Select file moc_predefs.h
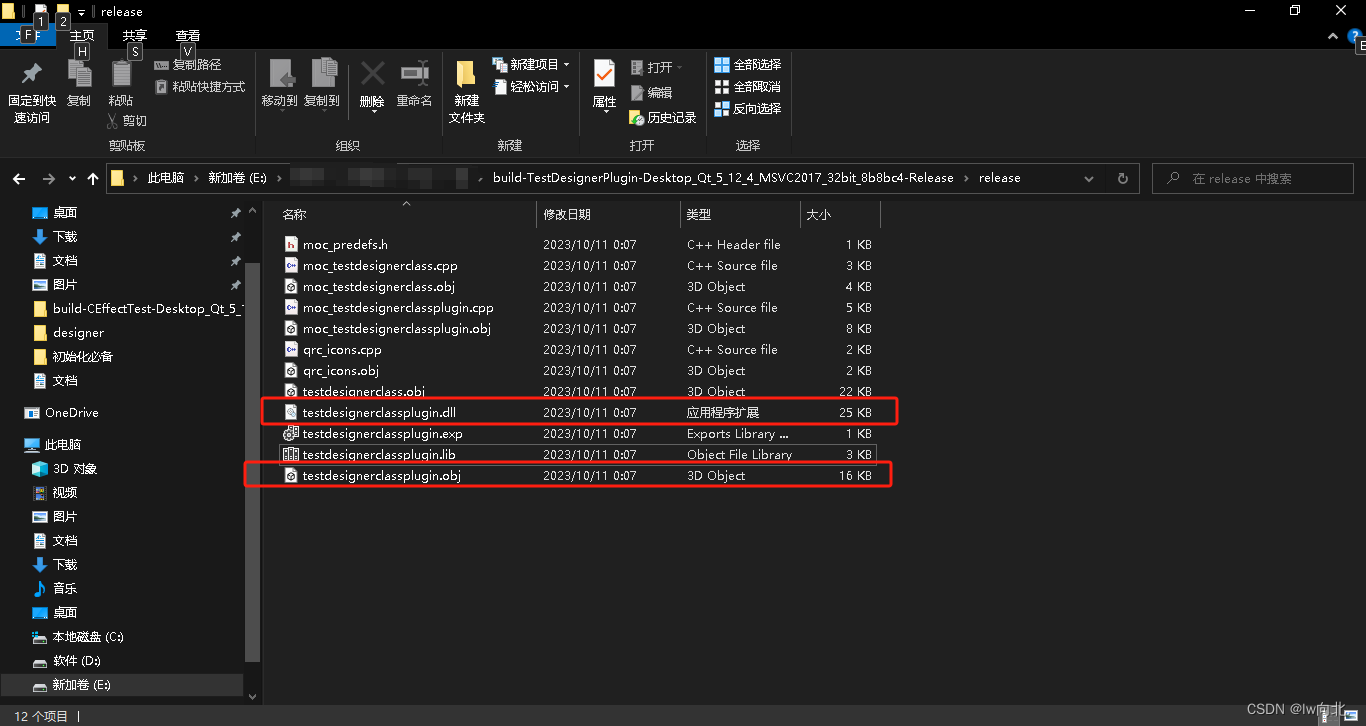1366x726 pixels. pyautogui.click(x=345, y=245)
